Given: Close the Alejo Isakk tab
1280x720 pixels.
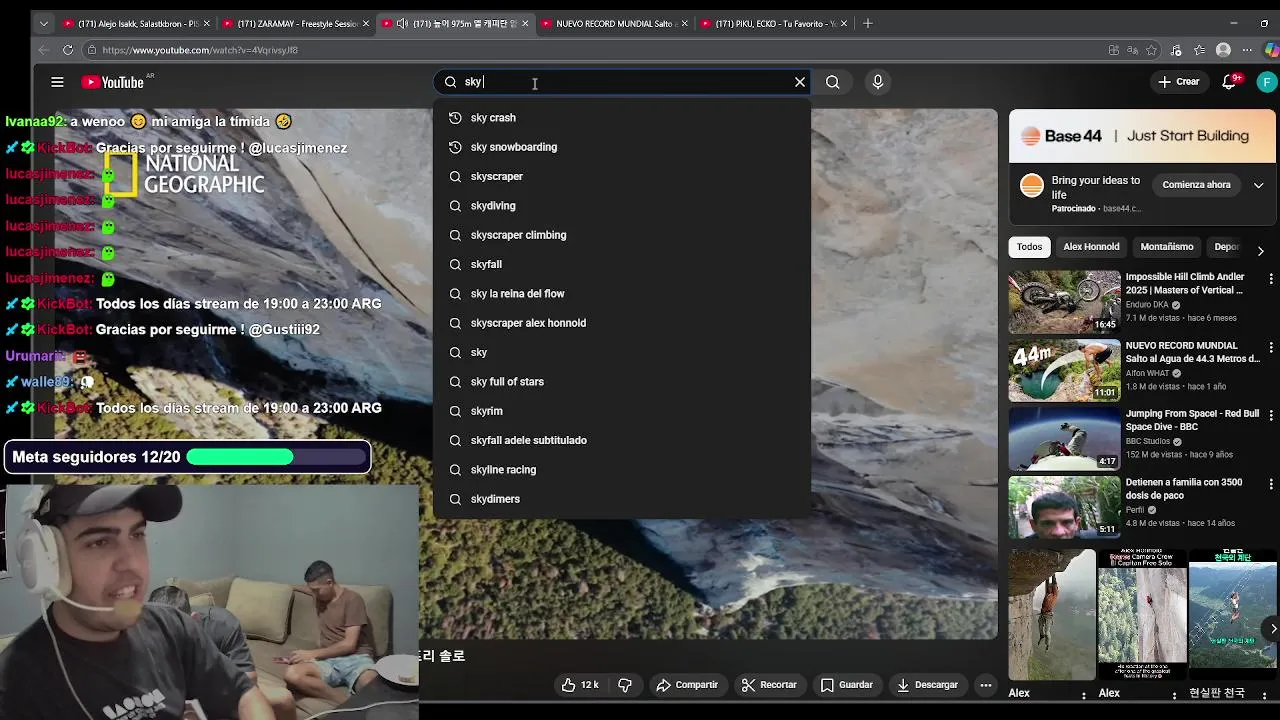Looking at the screenshot, I should coord(207,23).
